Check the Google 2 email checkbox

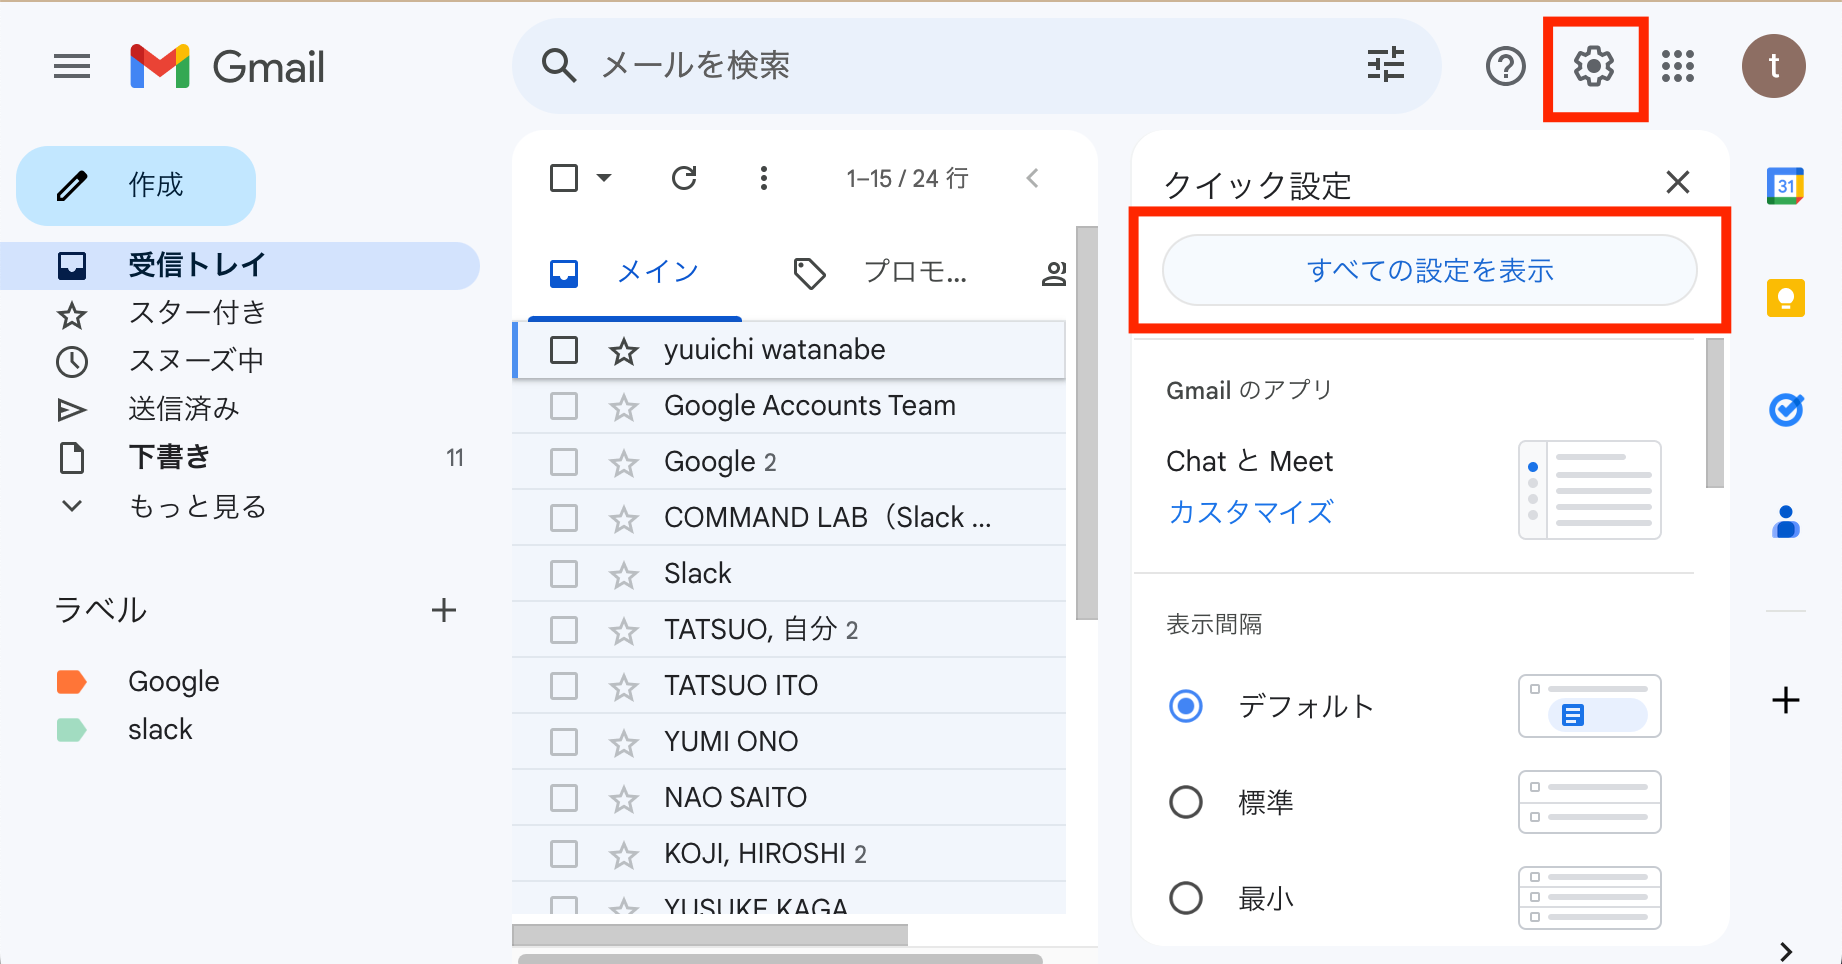click(x=564, y=462)
